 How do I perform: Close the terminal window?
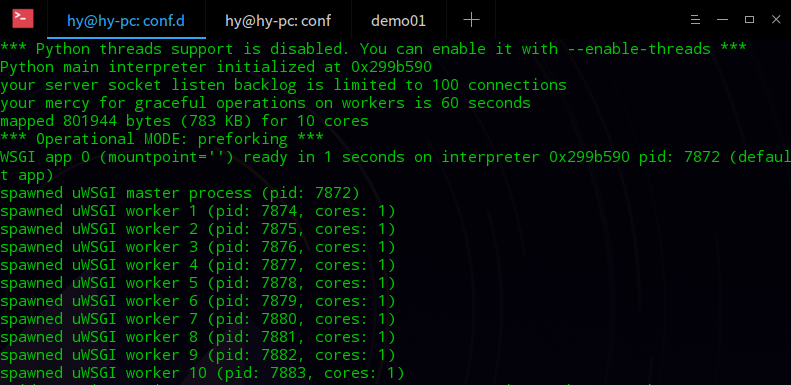(776, 20)
